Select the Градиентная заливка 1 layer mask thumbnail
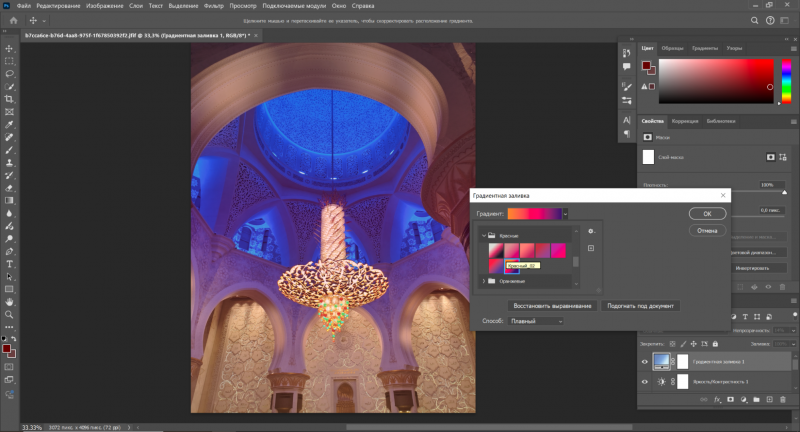Viewport: 800px width, 432px height. click(682, 361)
